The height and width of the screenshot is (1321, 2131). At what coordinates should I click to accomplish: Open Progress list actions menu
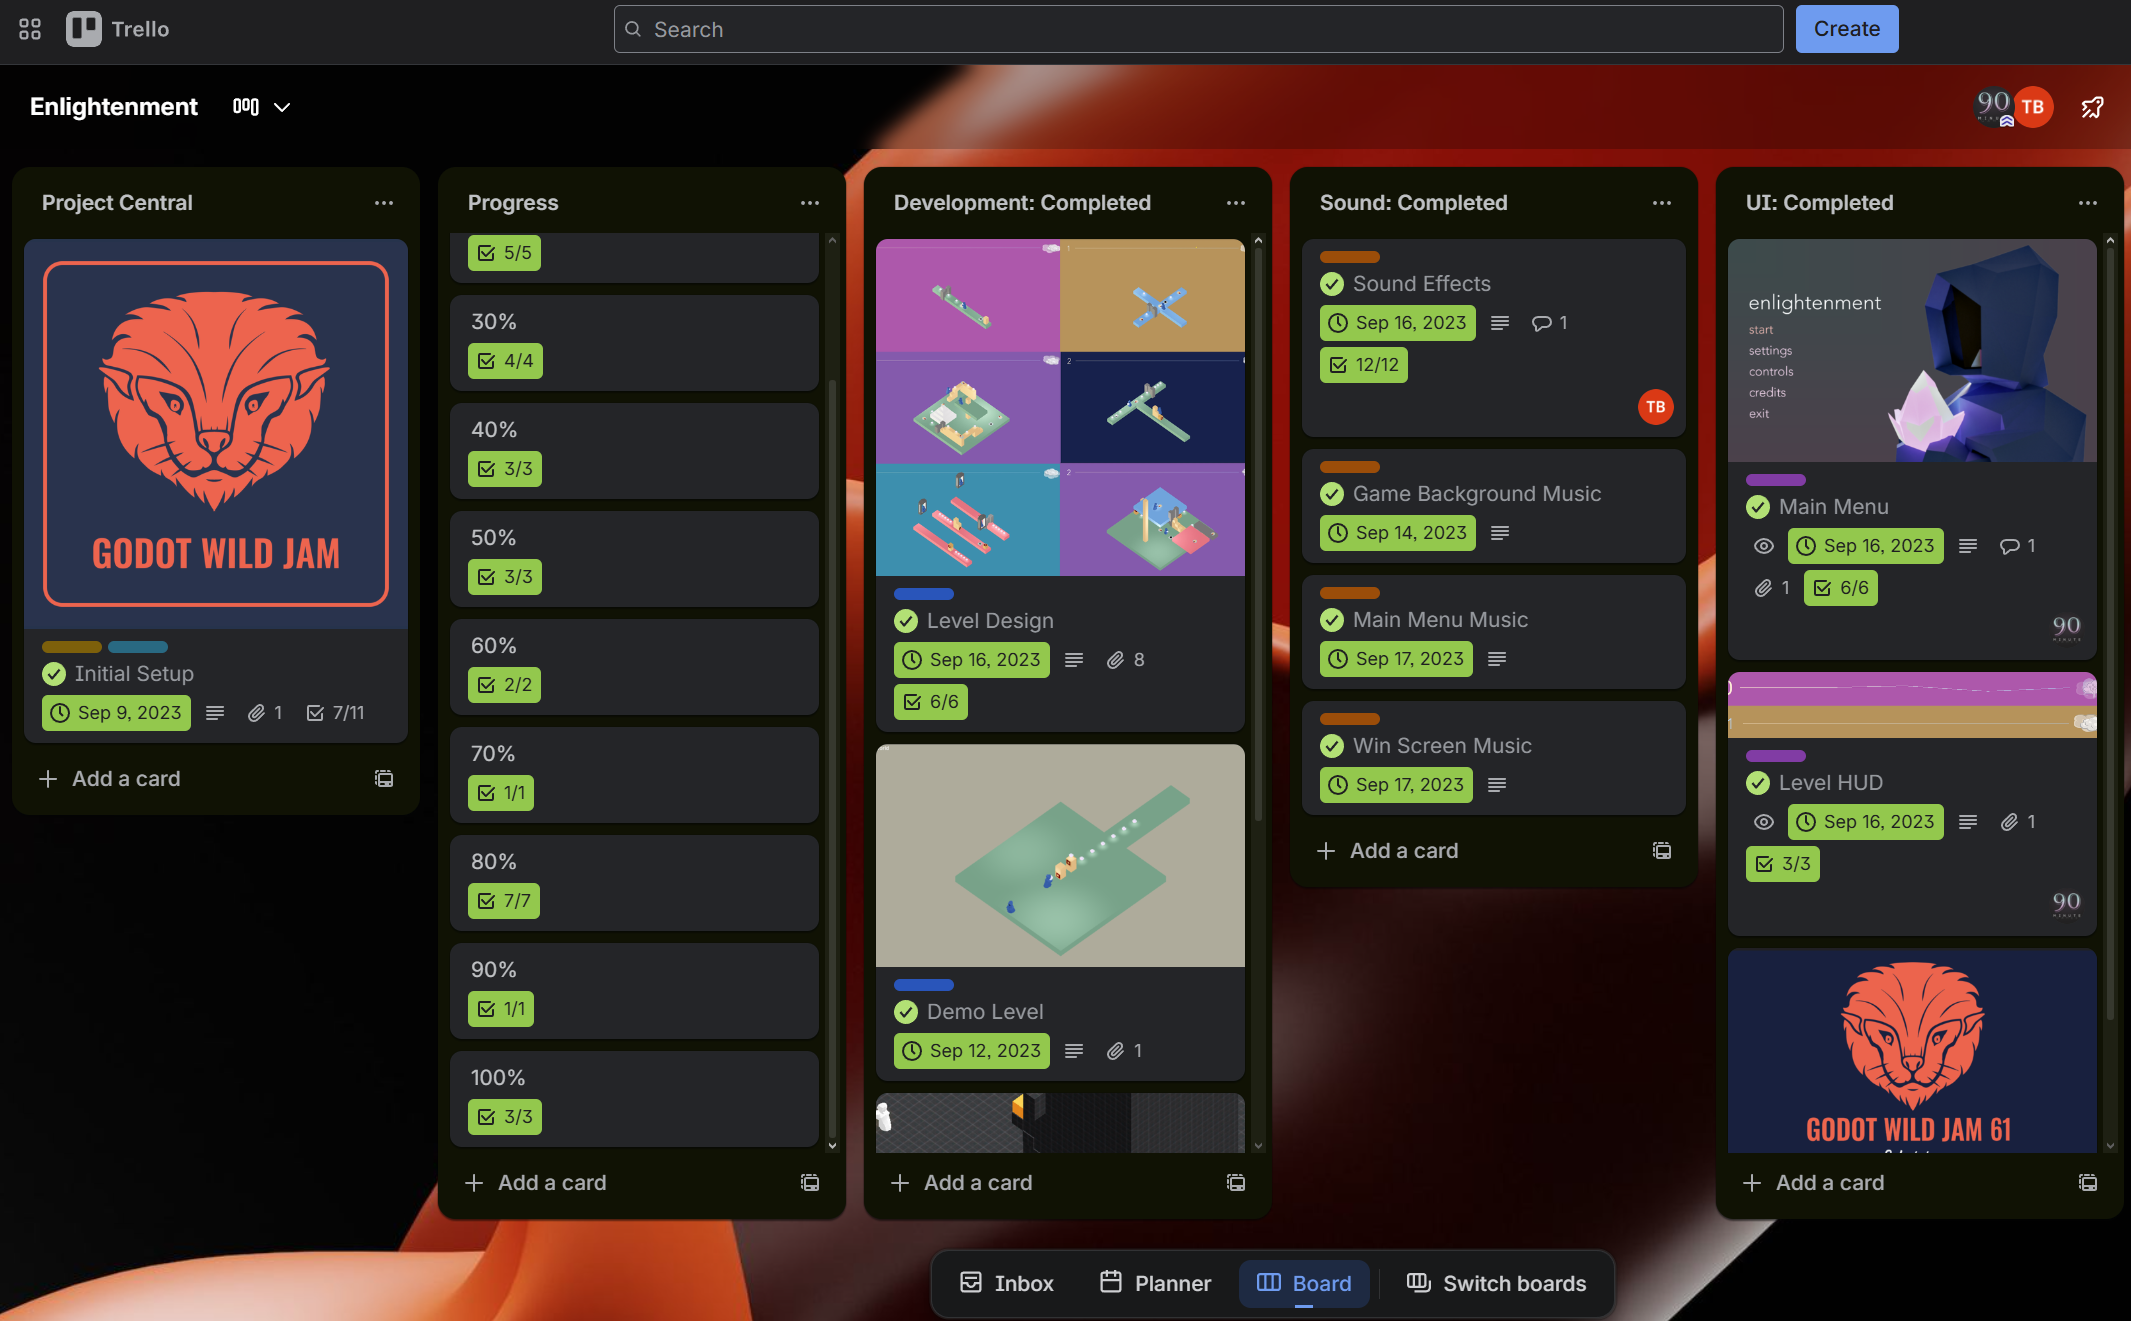(809, 203)
